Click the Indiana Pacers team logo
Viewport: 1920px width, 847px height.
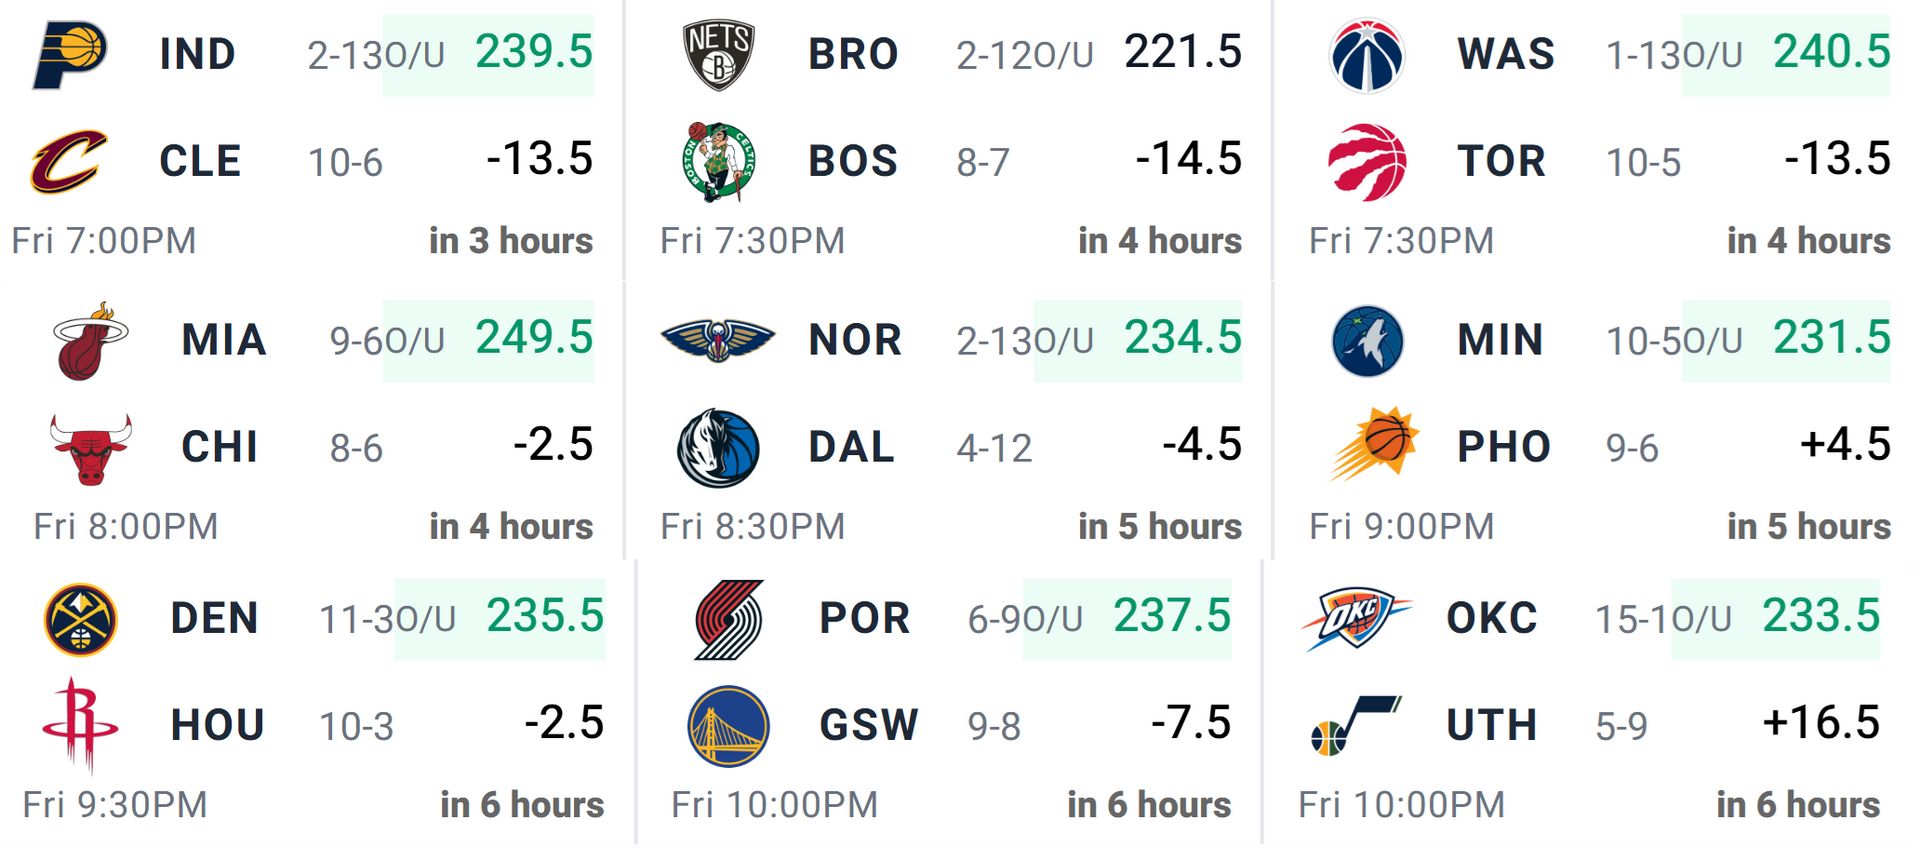tap(70, 54)
